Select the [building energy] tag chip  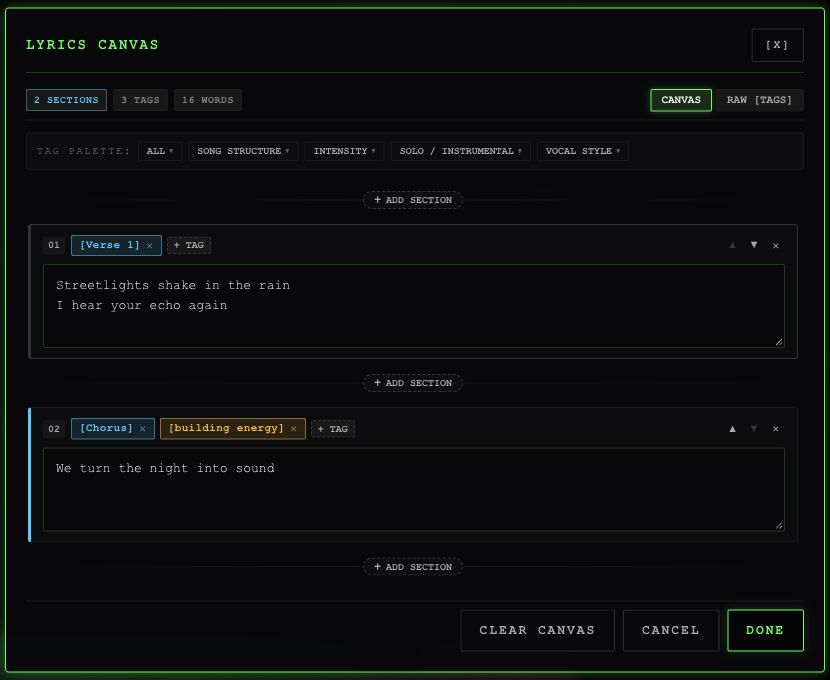[x=232, y=429]
